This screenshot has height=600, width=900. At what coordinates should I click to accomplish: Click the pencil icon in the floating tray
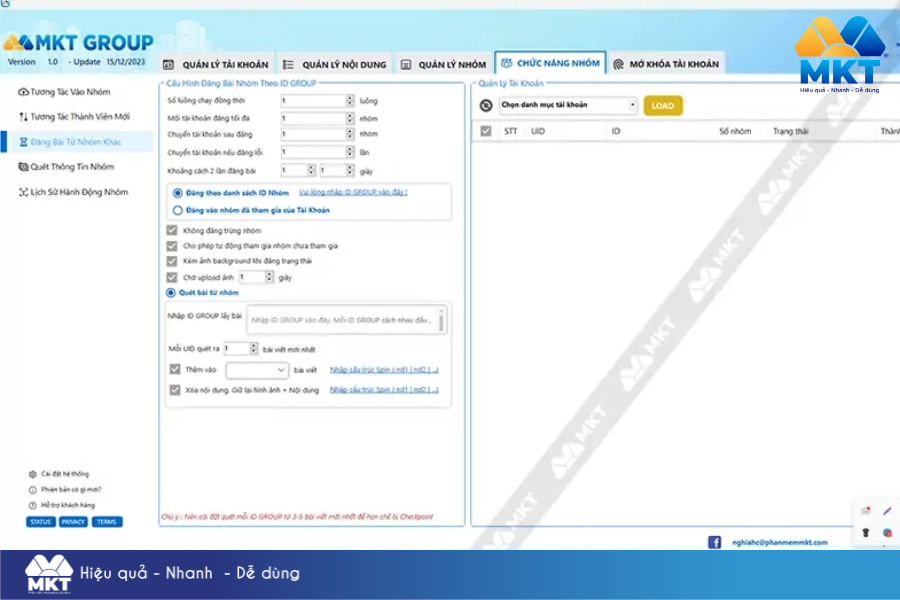click(x=887, y=511)
